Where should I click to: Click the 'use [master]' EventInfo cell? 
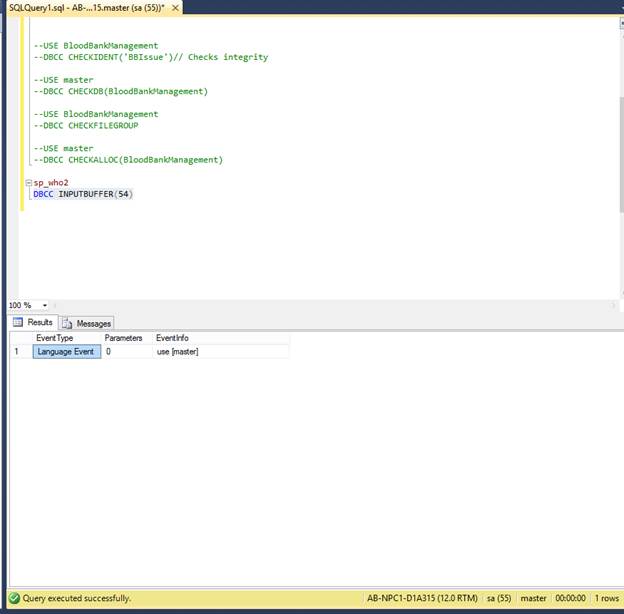221,352
